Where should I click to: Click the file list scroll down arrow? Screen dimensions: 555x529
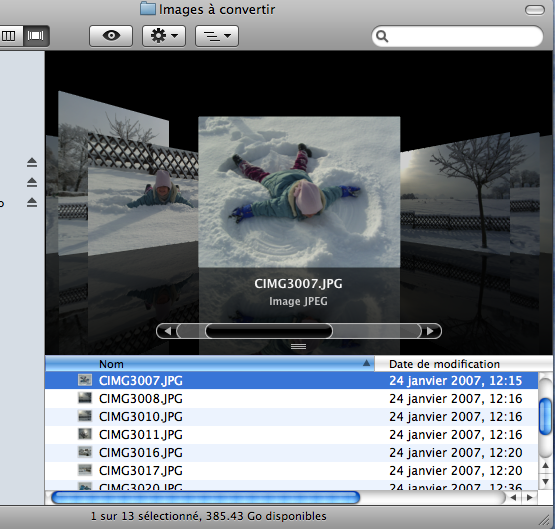[545, 481]
